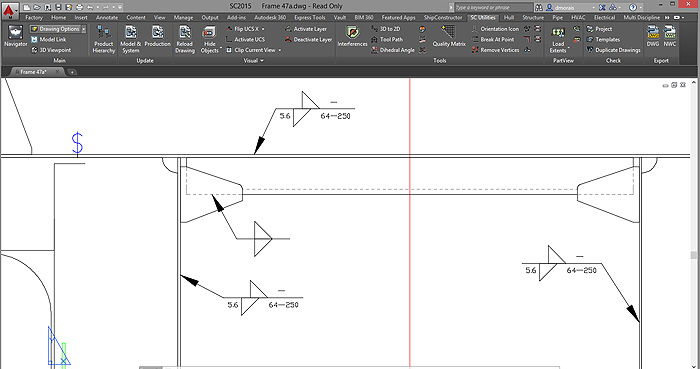Export to NWC
Image resolution: width=700 pixels, height=369 pixels.
click(x=670, y=37)
